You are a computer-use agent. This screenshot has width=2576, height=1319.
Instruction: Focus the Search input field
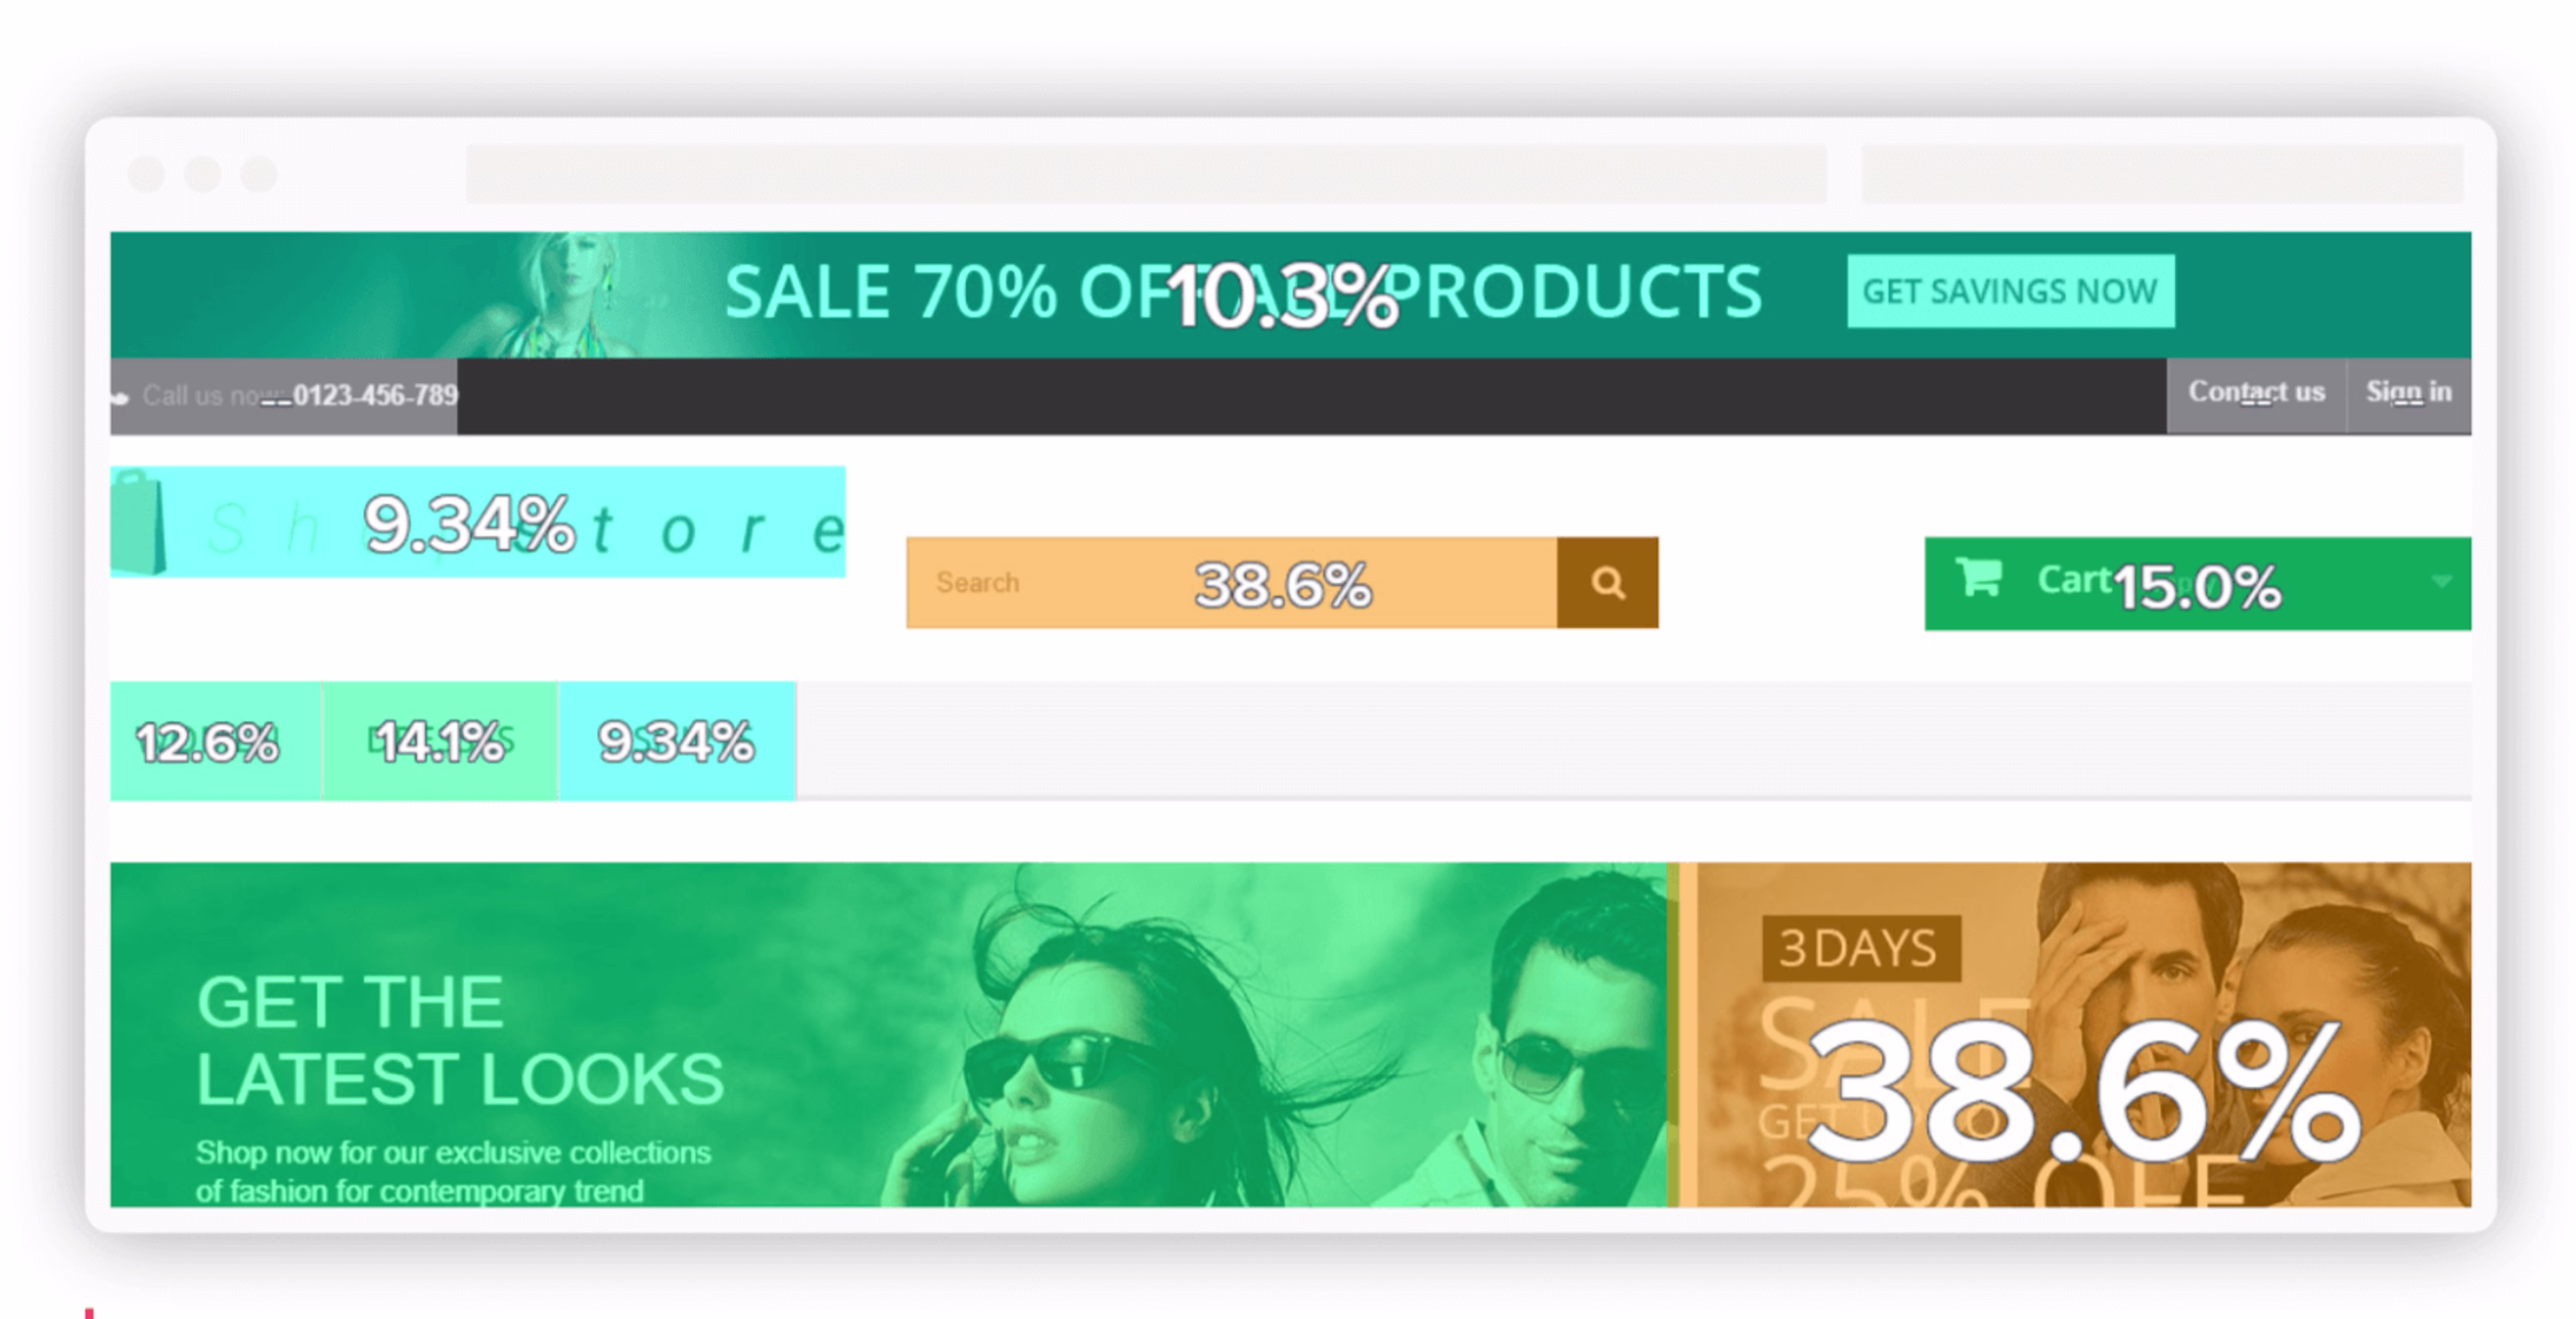click(x=1232, y=583)
